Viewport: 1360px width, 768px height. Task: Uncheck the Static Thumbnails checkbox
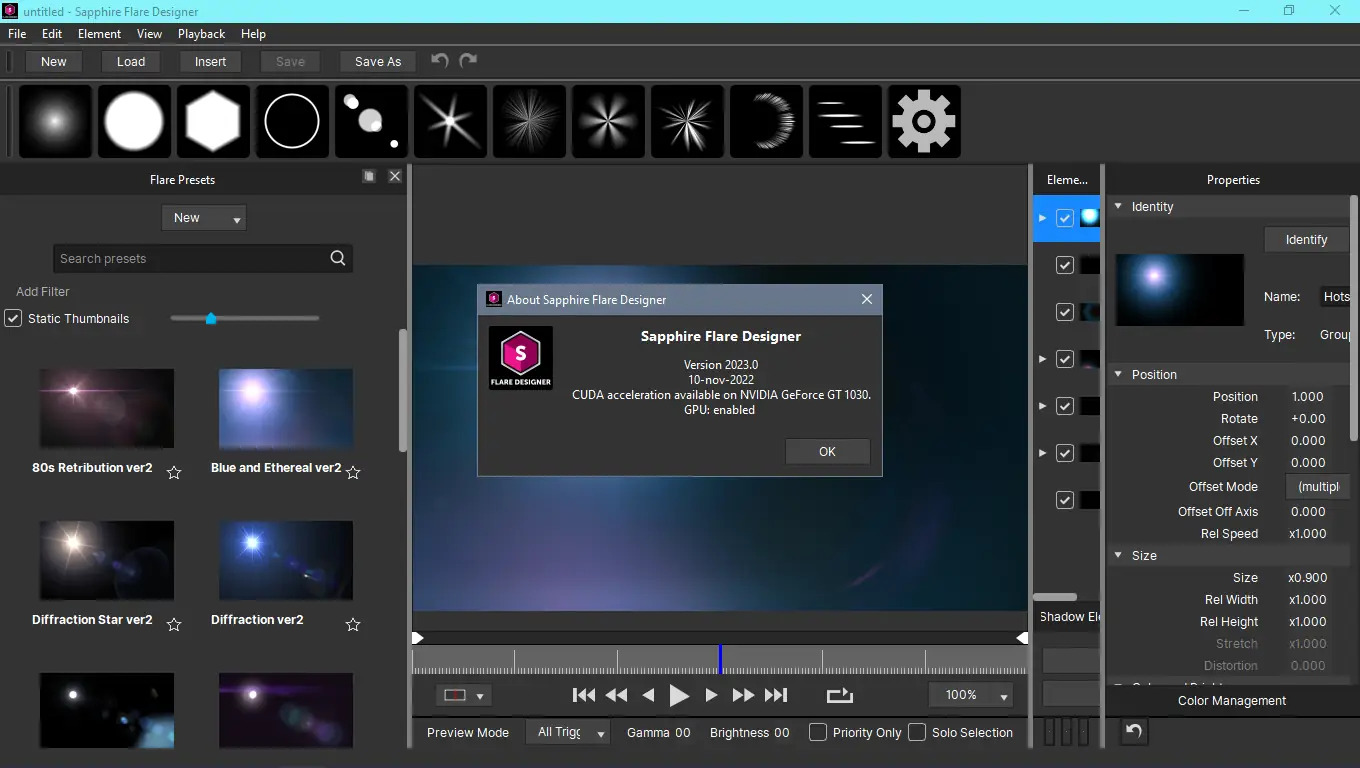pos(14,319)
